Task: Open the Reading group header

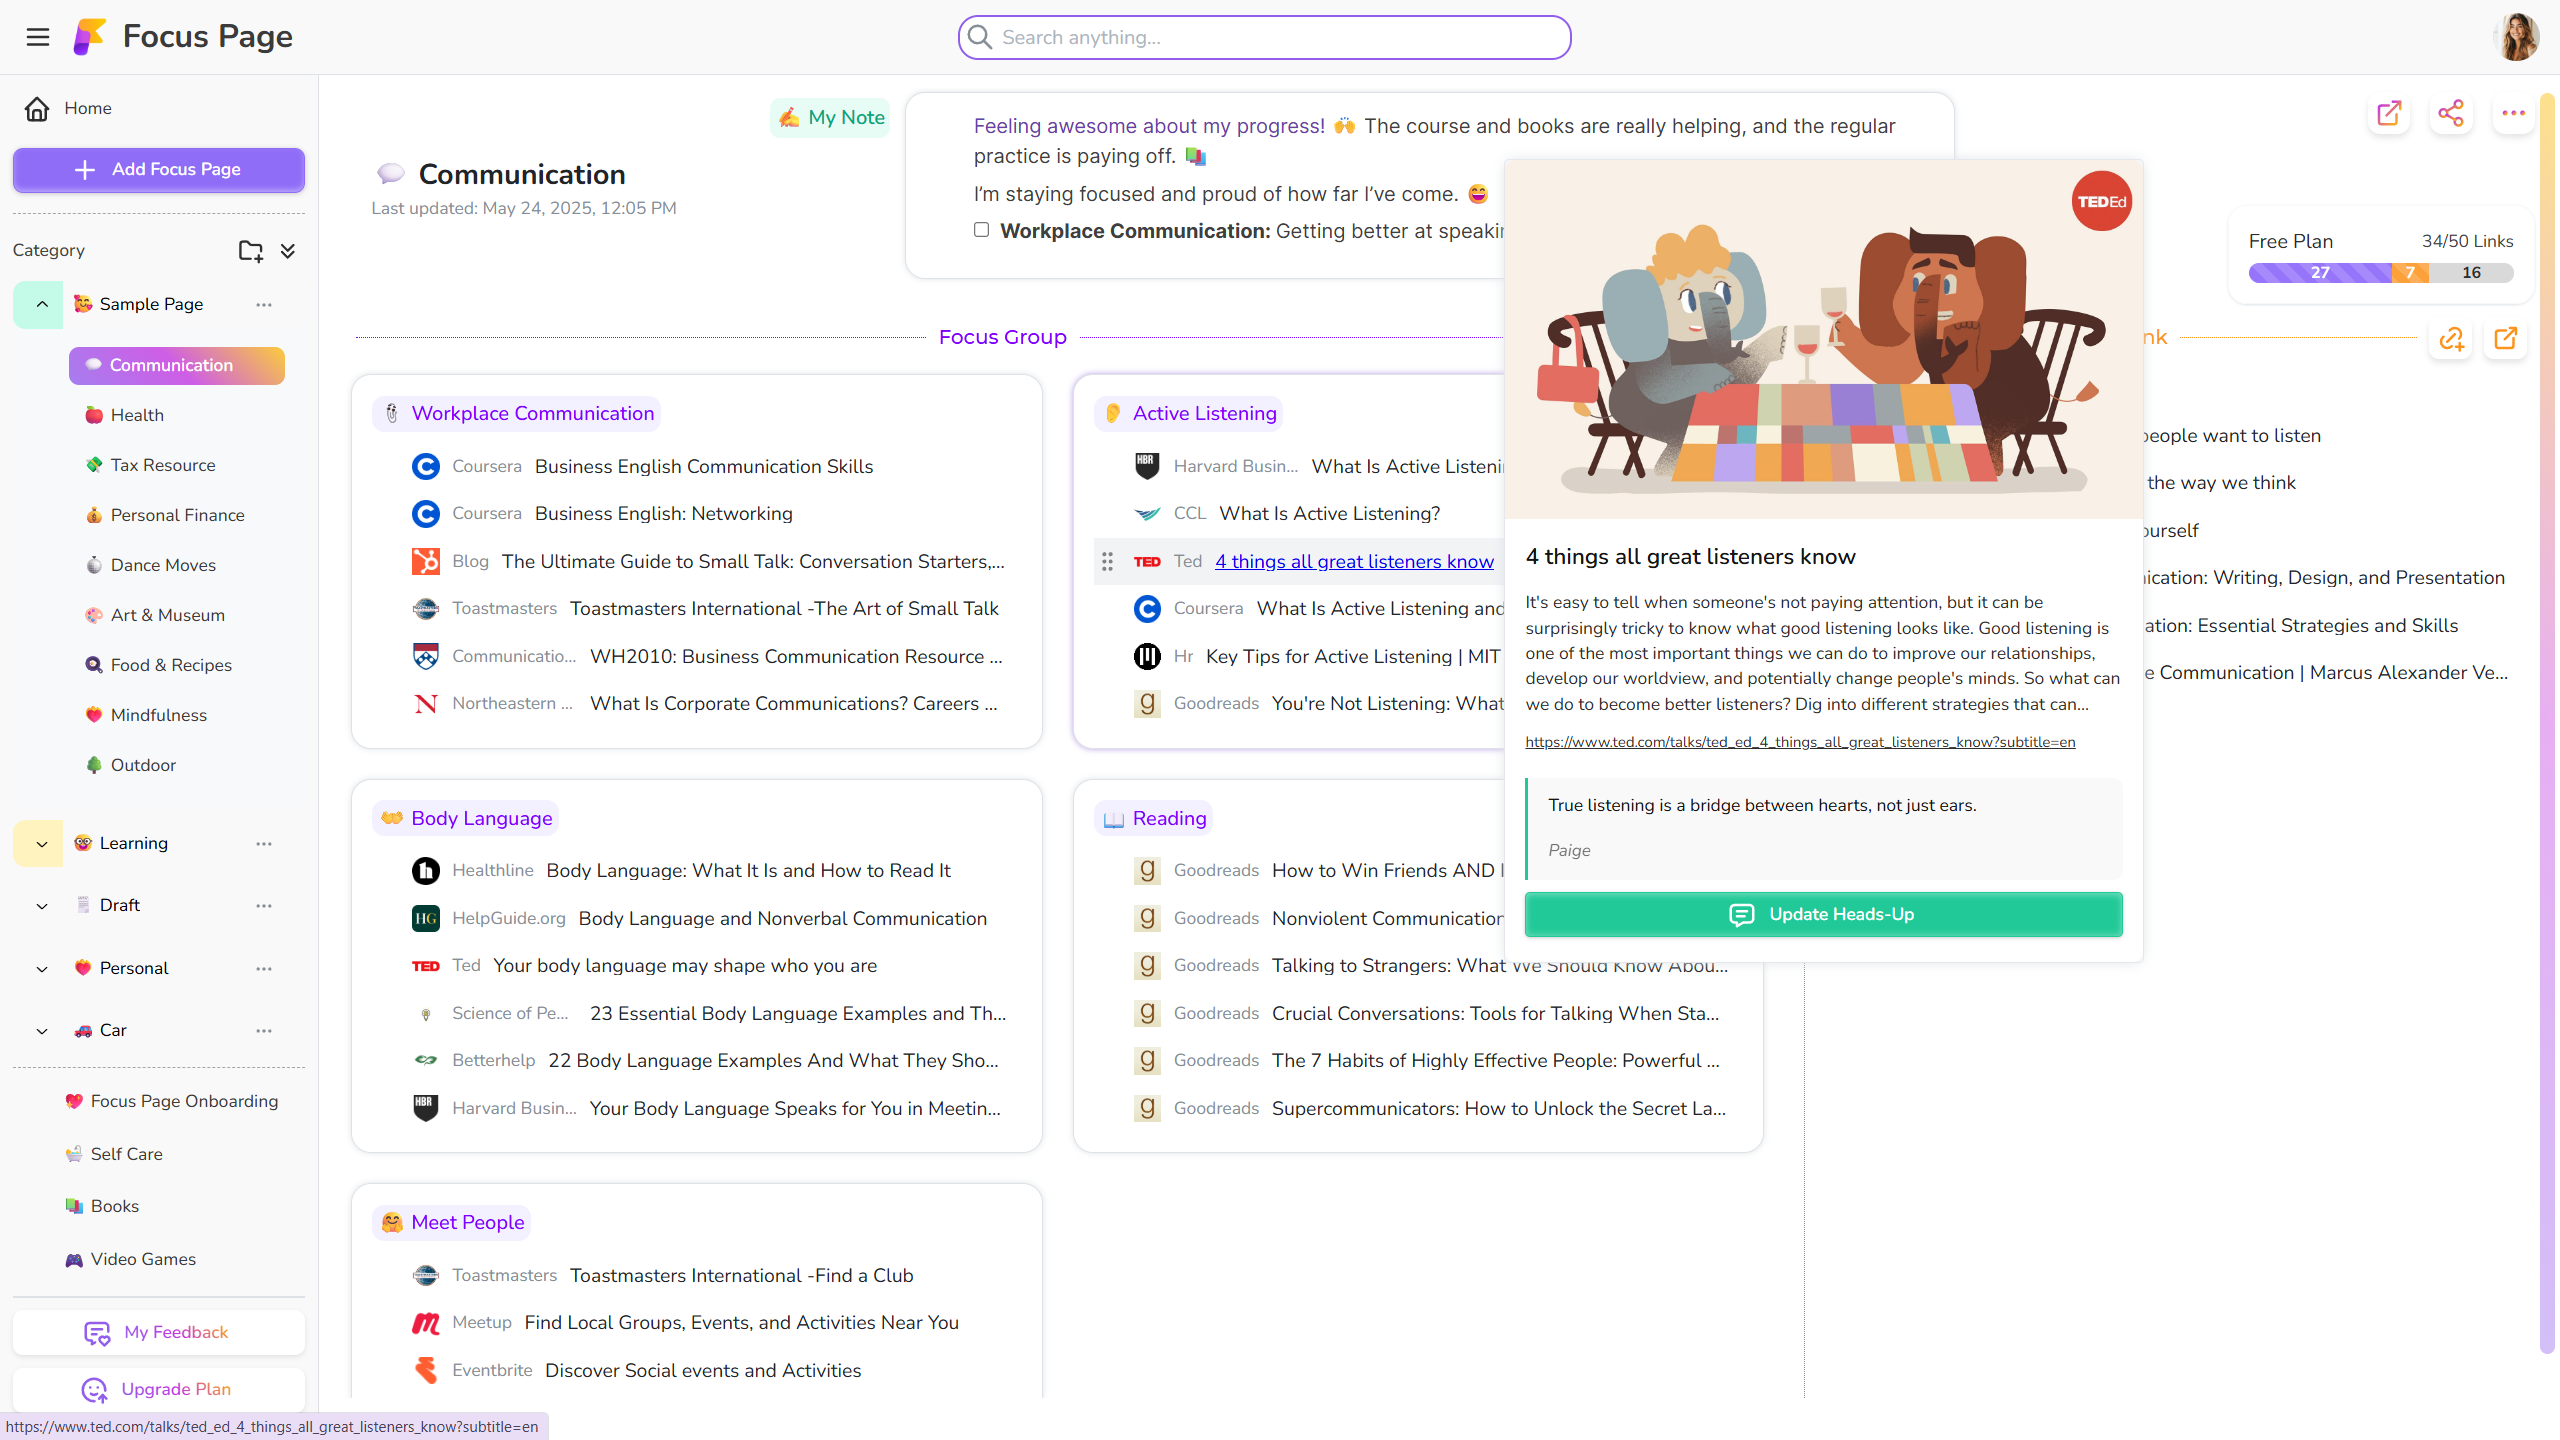Action: point(1154,819)
